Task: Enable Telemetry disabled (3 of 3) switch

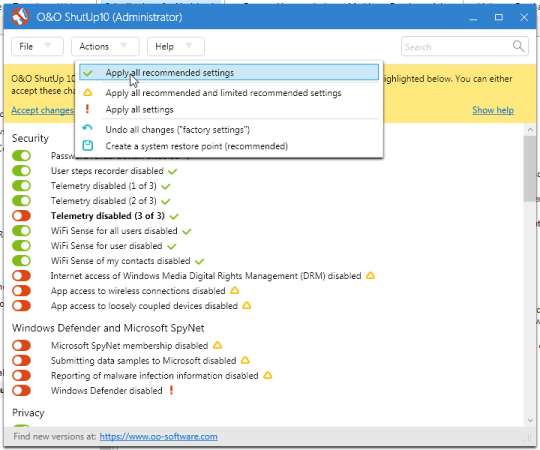Action: tap(21, 216)
